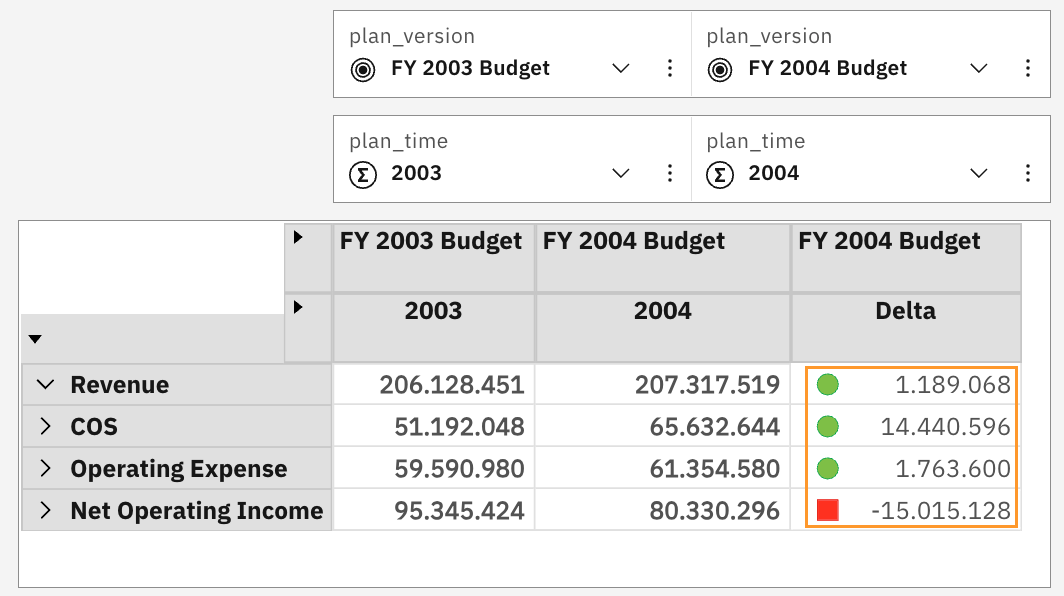
Task: Click the target icon beside FY 2003 Budget
Action: [362, 69]
